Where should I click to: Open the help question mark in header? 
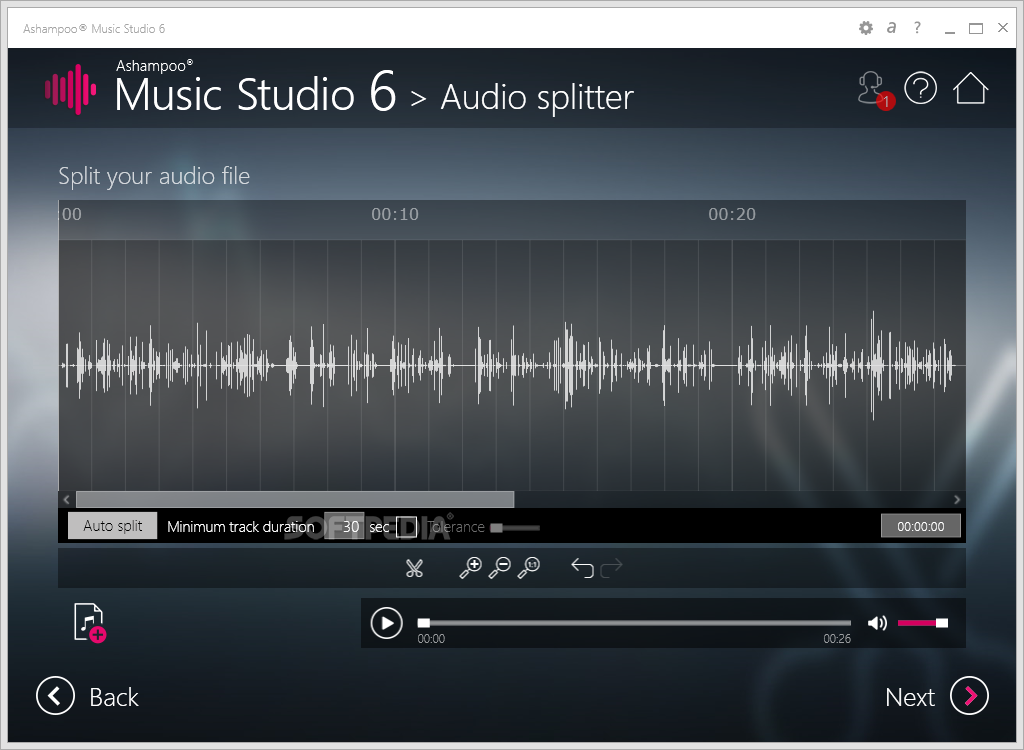(920, 88)
